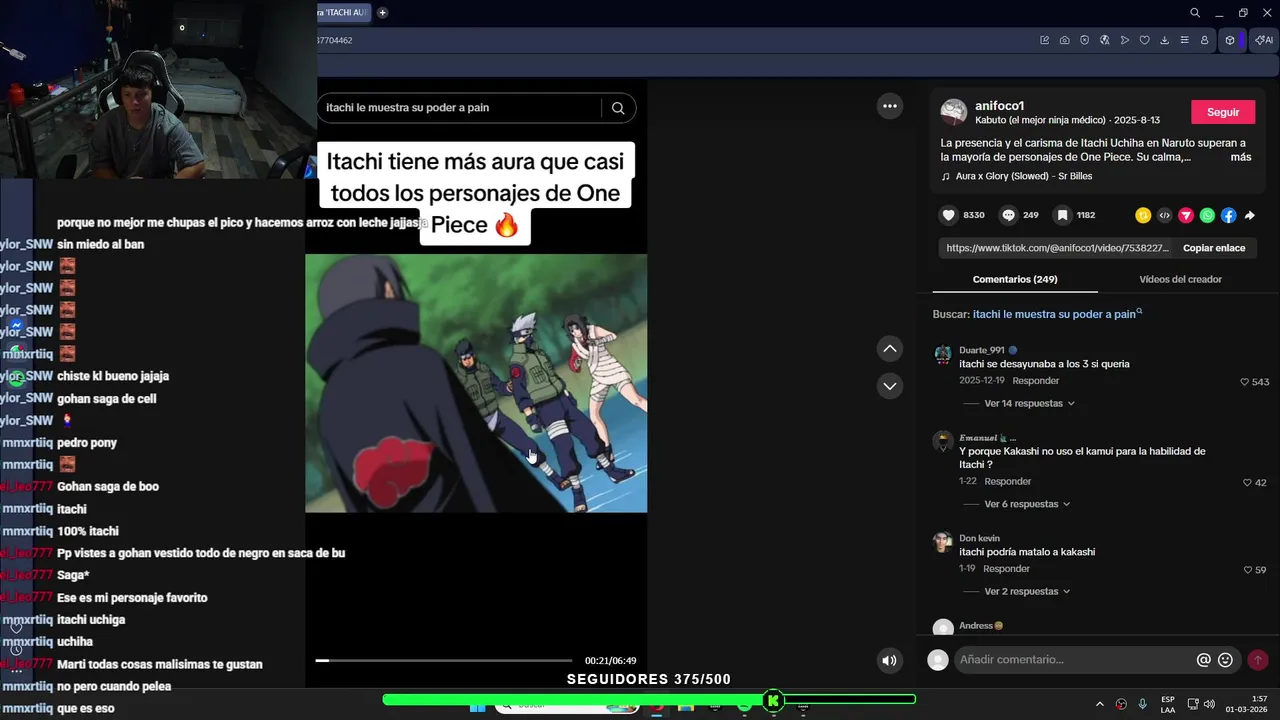Image resolution: width=1280 pixels, height=720 pixels.
Task: Open the ad-blocker shield icon
Action: click(1085, 40)
